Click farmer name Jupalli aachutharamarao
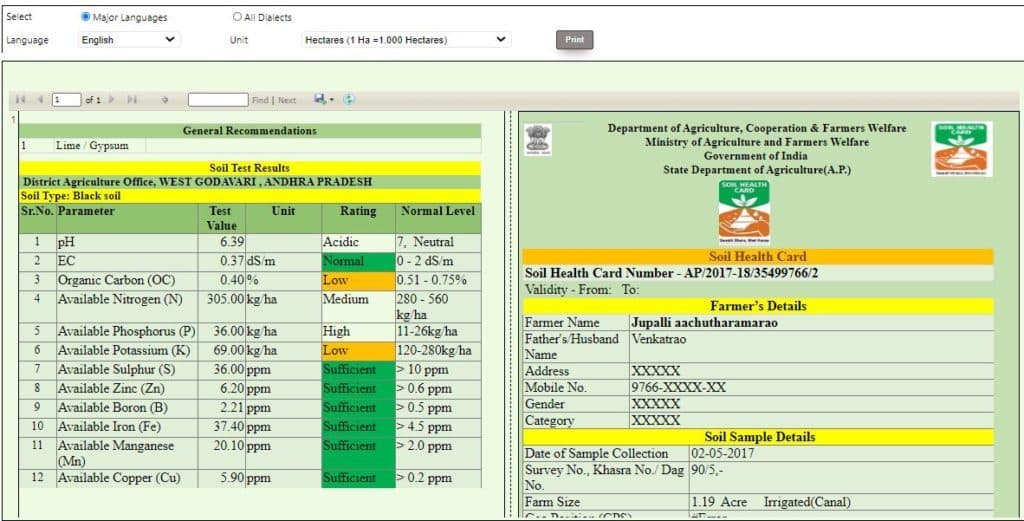The height and width of the screenshot is (521, 1024). click(x=704, y=323)
